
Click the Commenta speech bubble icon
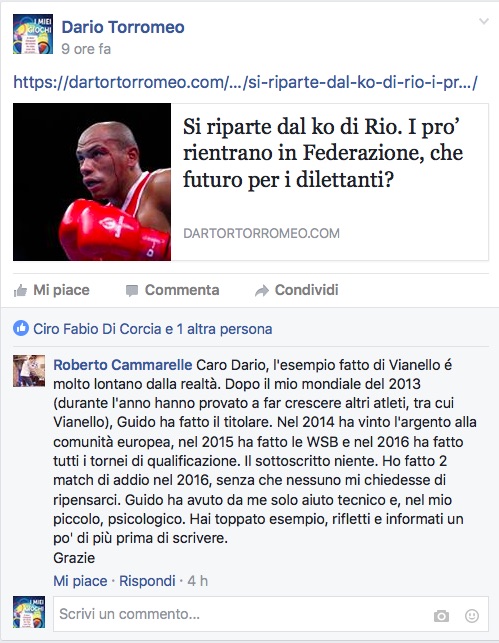(x=132, y=291)
